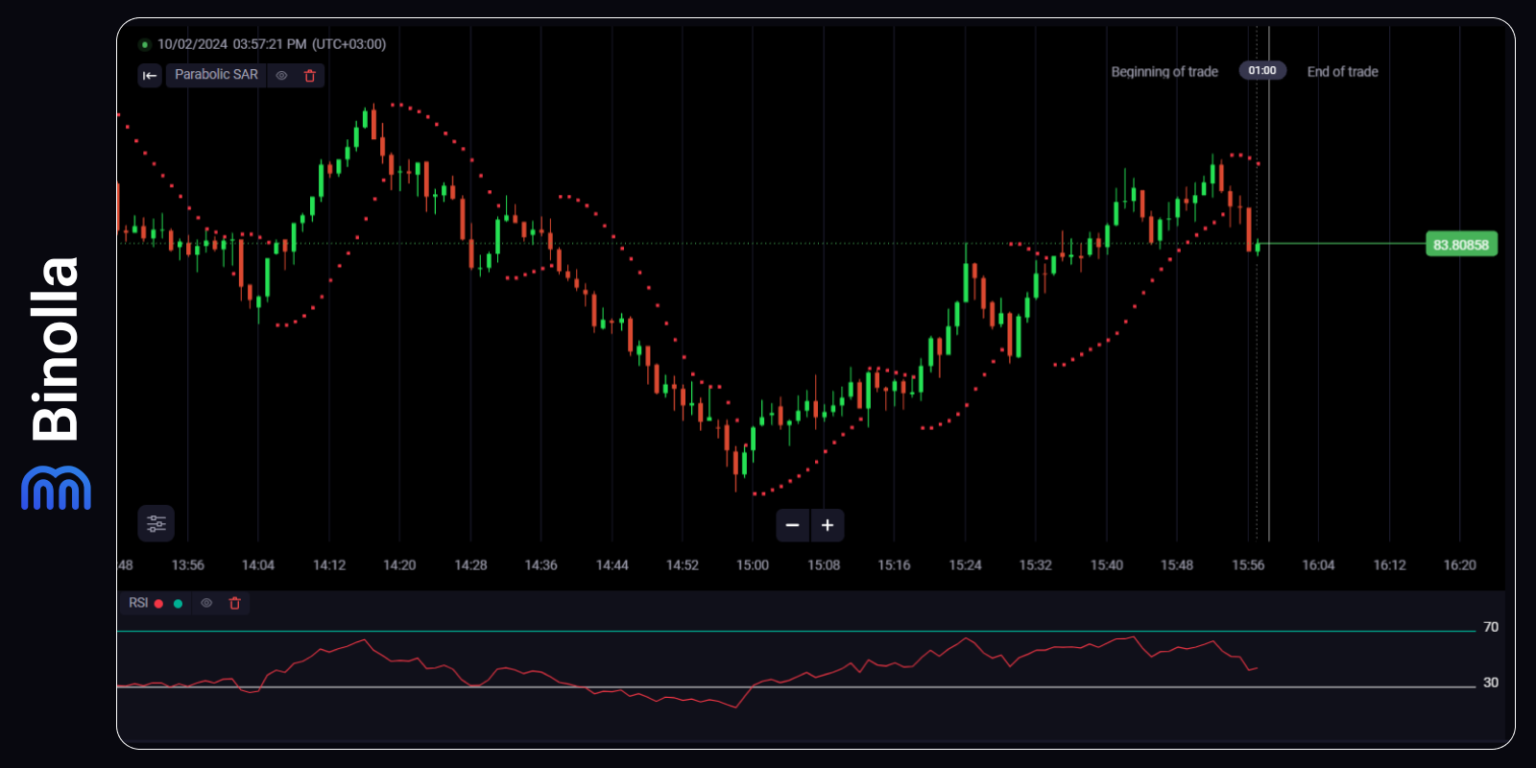Image resolution: width=1536 pixels, height=768 pixels.
Task: Open the Parabolic SAR indicator label
Action: (215, 75)
